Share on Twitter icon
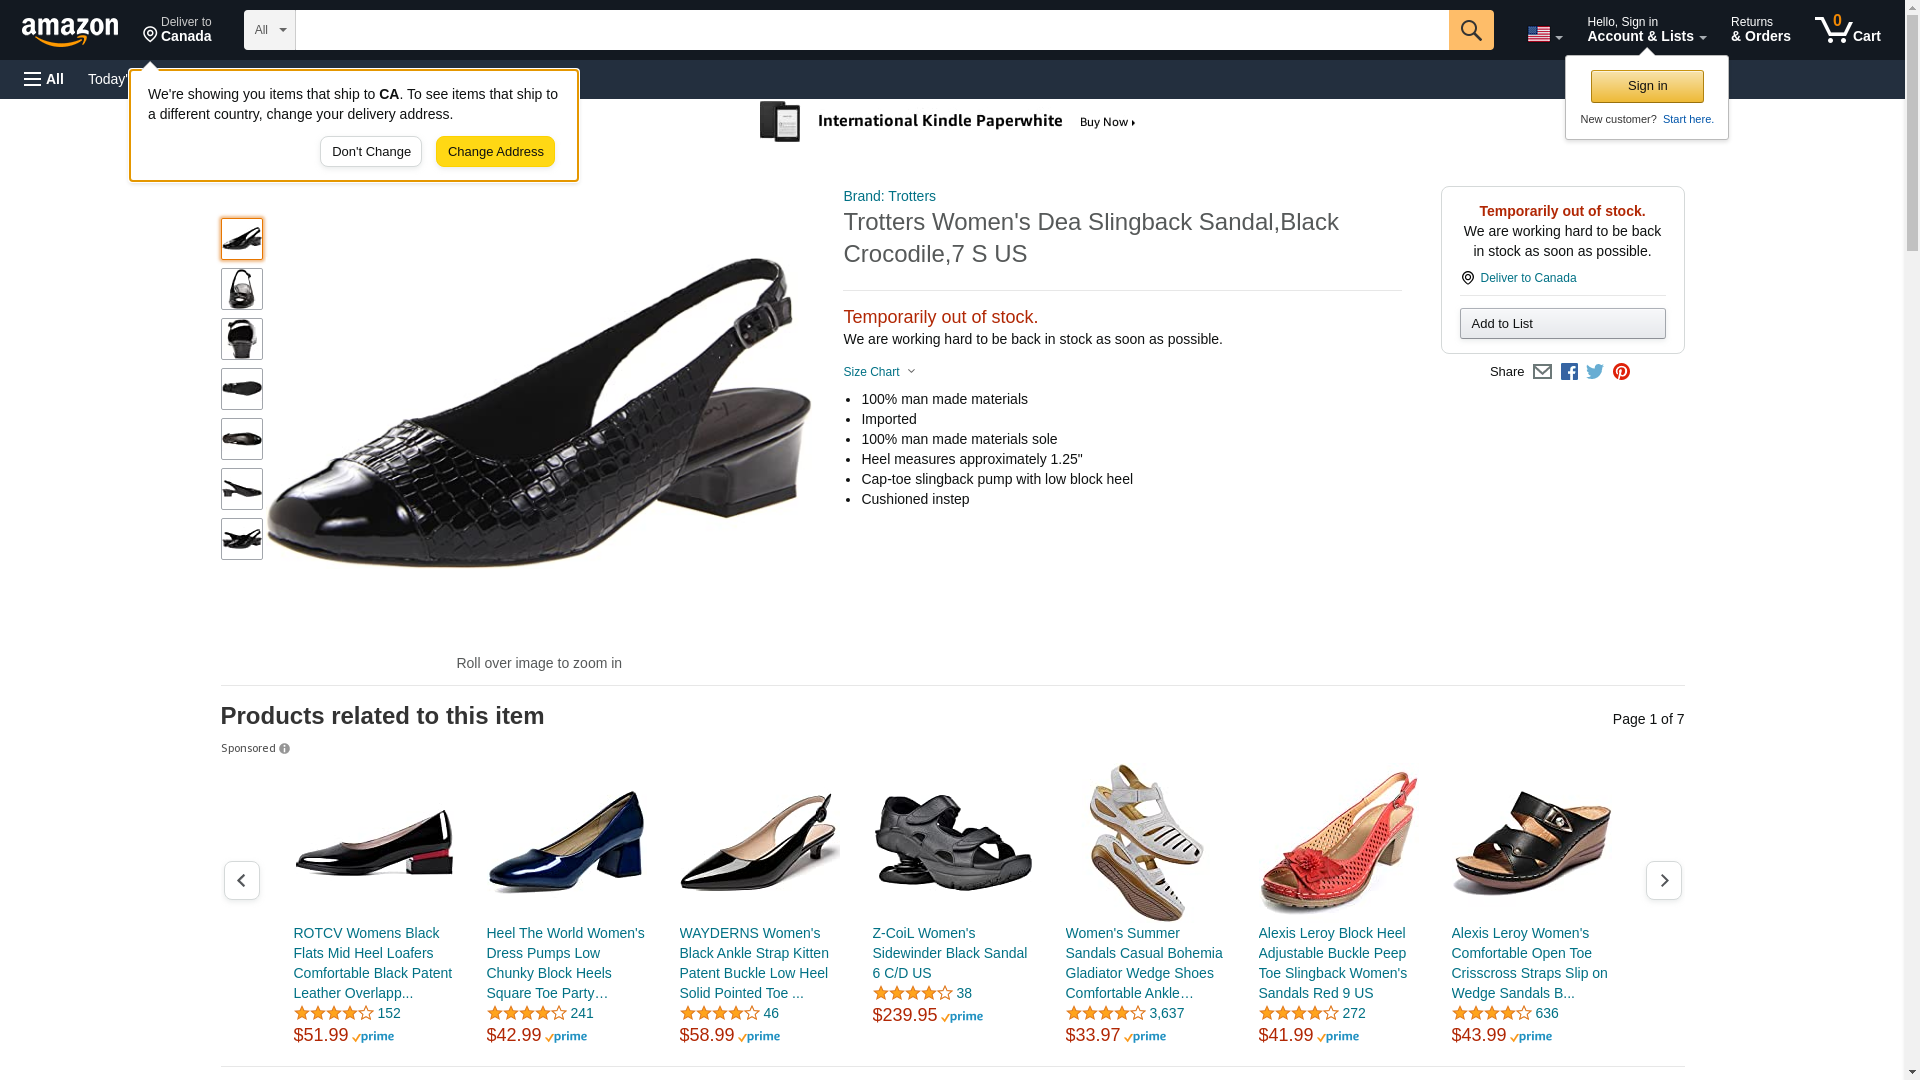This screenshot has height=1080, width=1920. point(1595,372)
